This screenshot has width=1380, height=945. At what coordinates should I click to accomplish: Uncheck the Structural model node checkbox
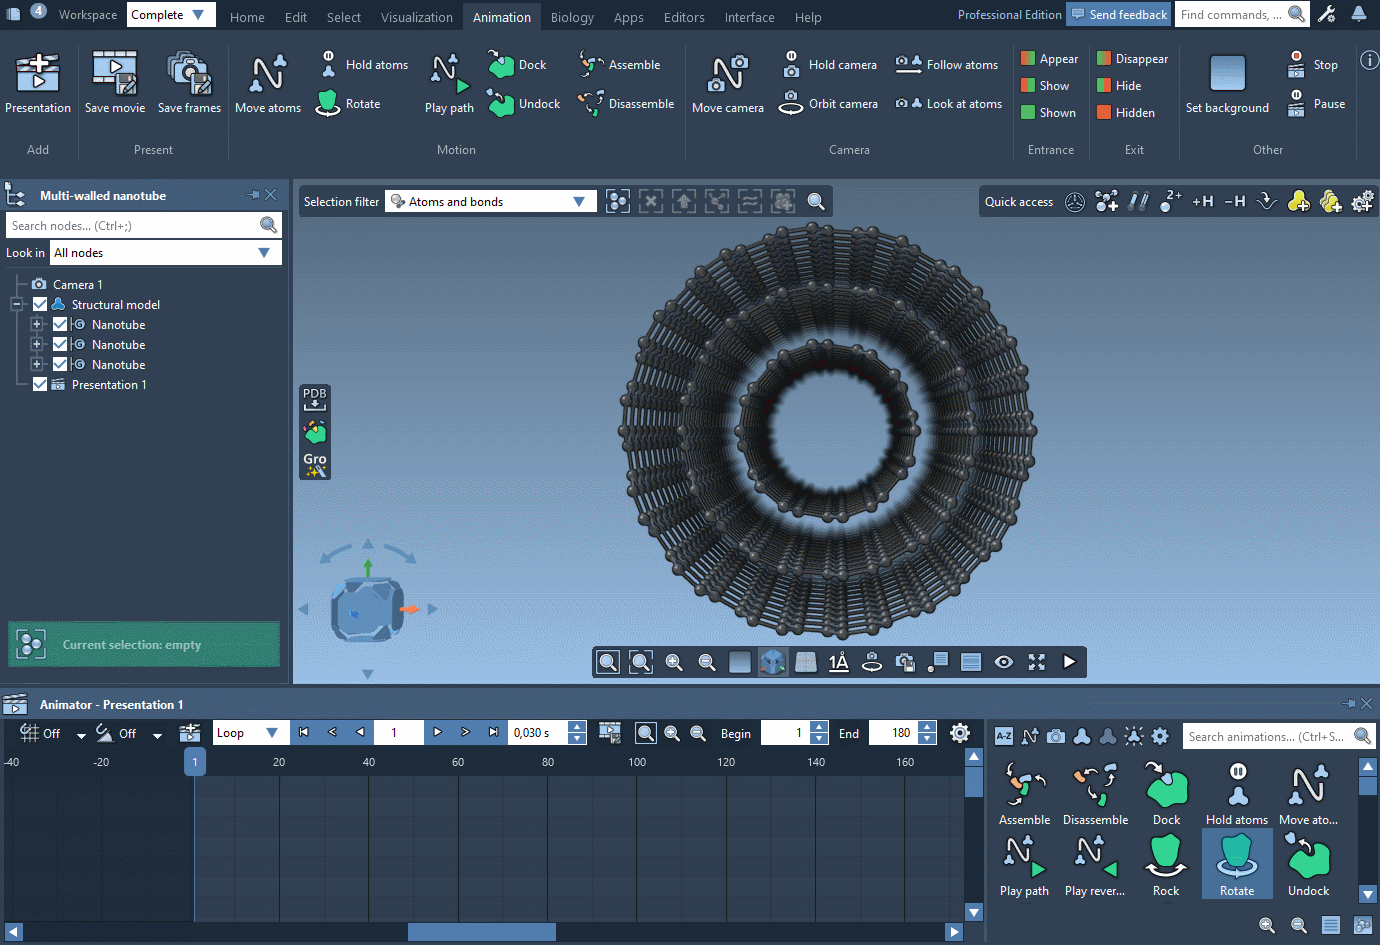pos(41,304)
